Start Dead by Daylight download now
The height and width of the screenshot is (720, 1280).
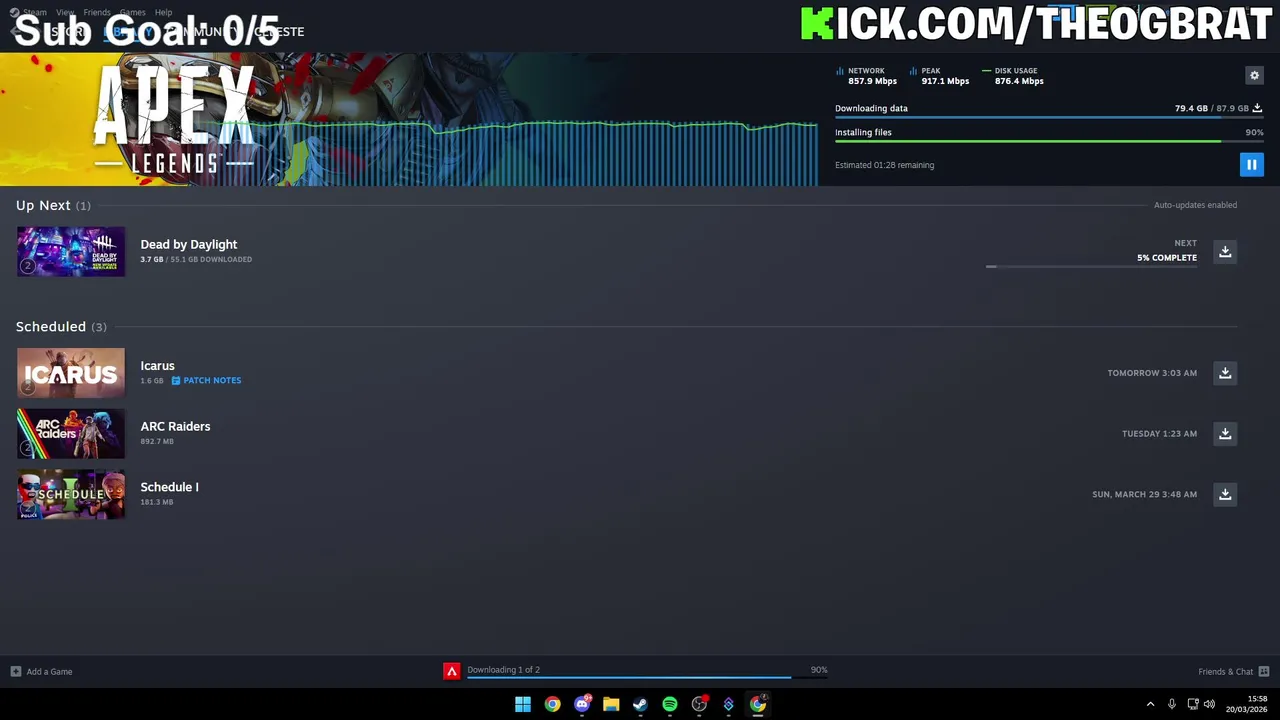[x=1225, y=252]
